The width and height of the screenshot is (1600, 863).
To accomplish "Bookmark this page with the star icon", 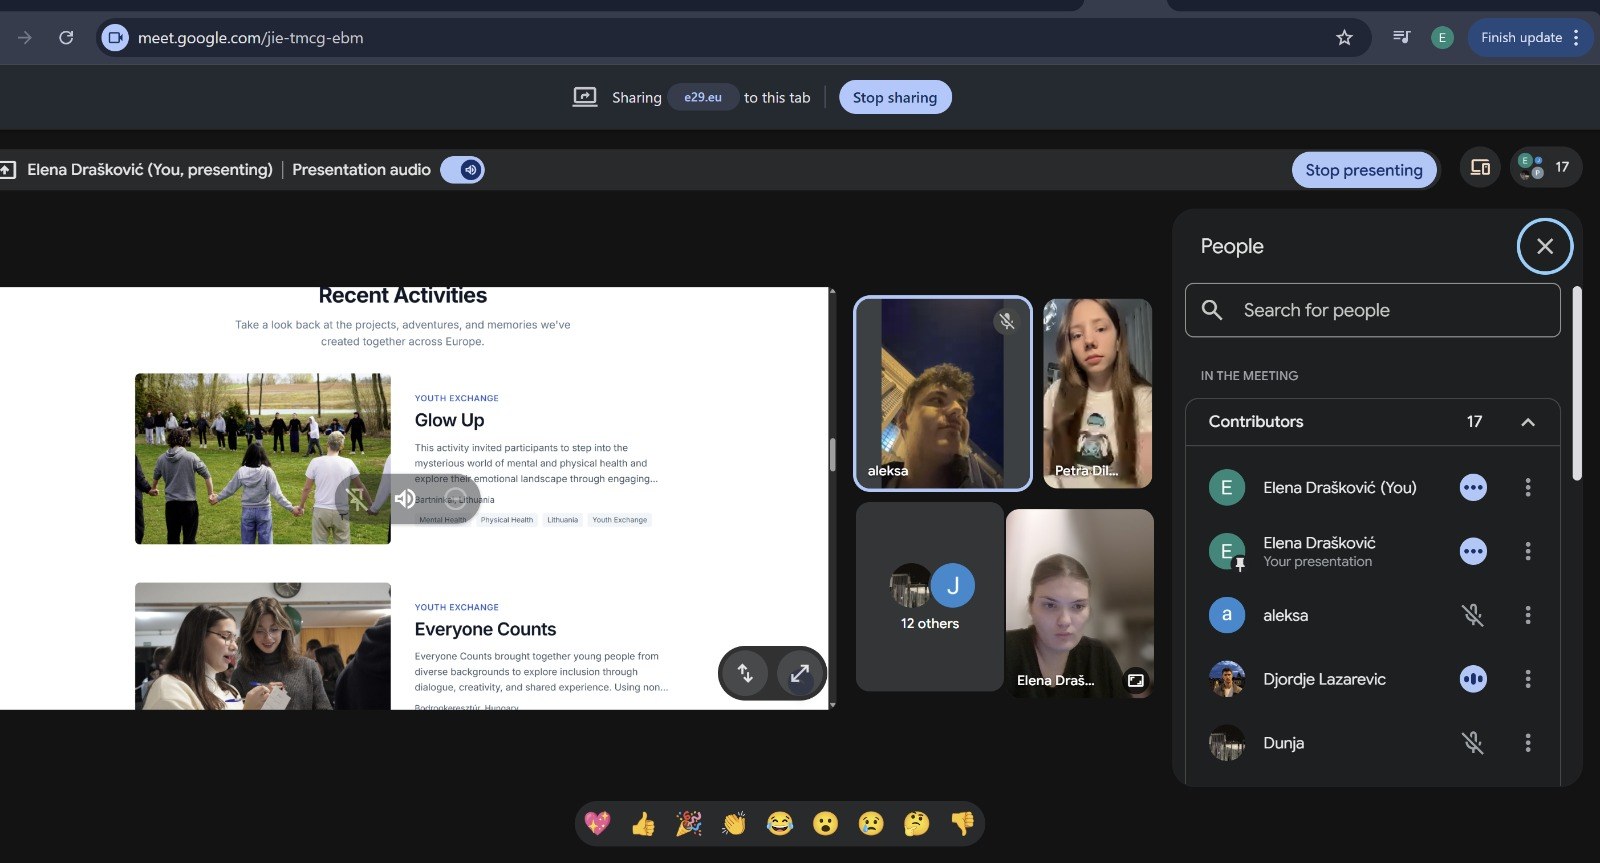I will click(x=1344, y=38).
